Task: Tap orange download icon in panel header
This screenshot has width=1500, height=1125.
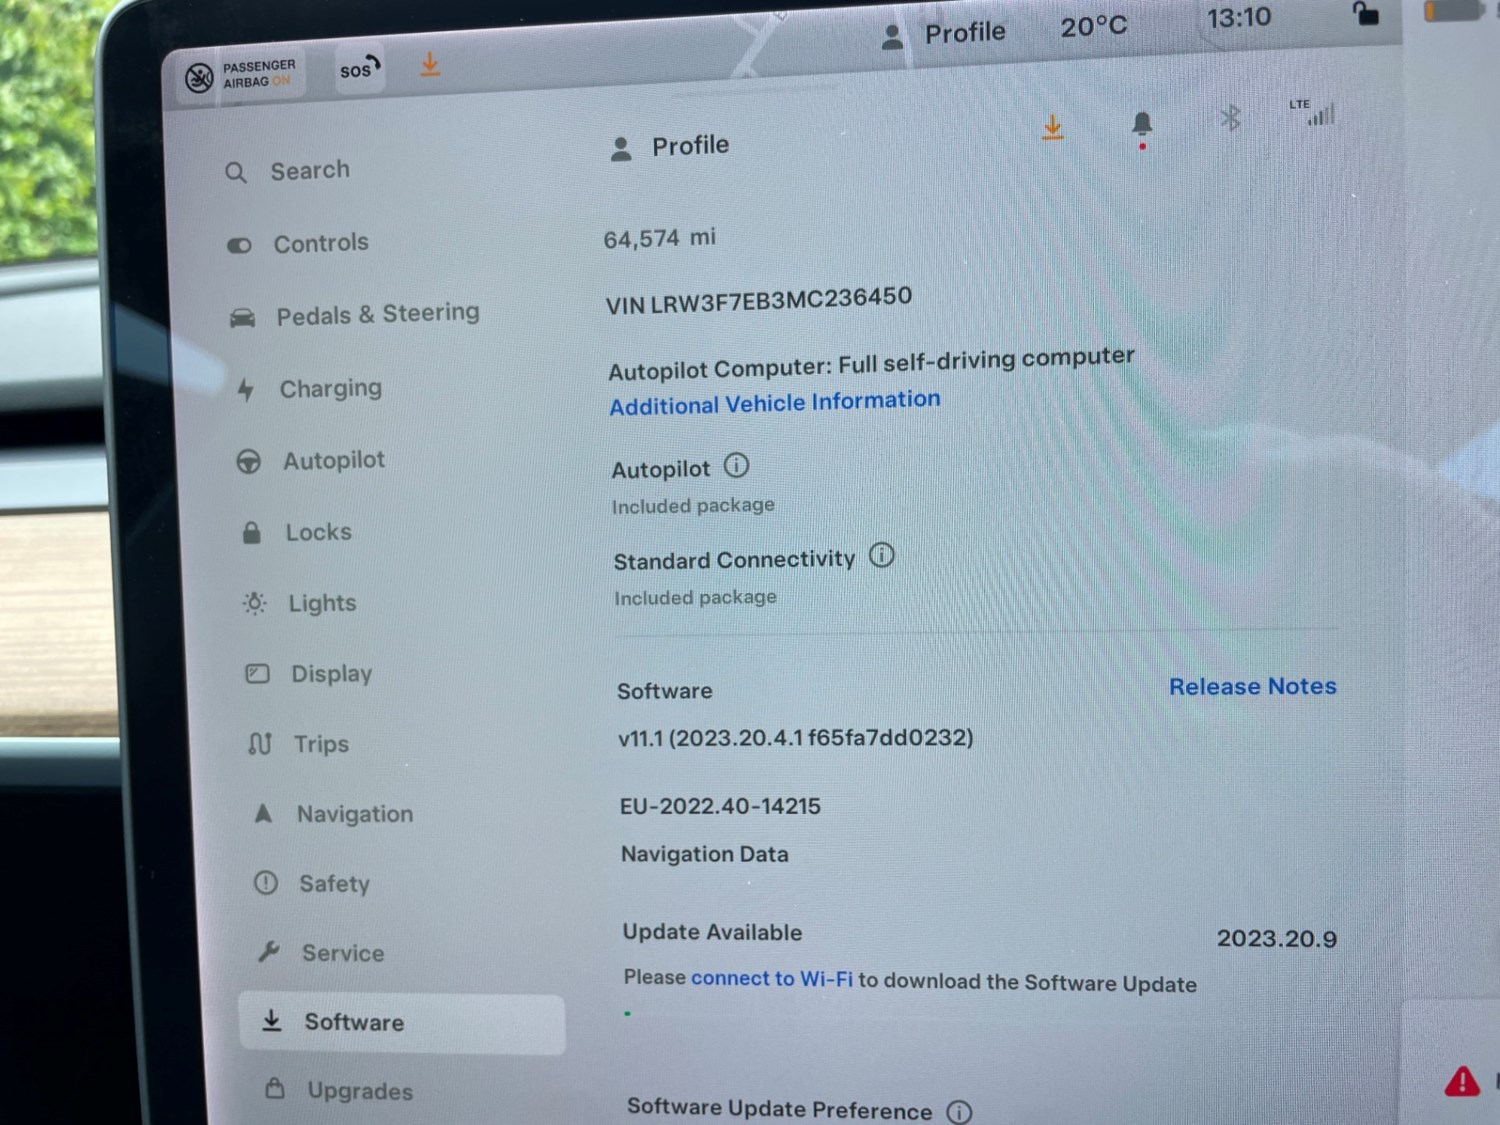Action: (1052, 128)
